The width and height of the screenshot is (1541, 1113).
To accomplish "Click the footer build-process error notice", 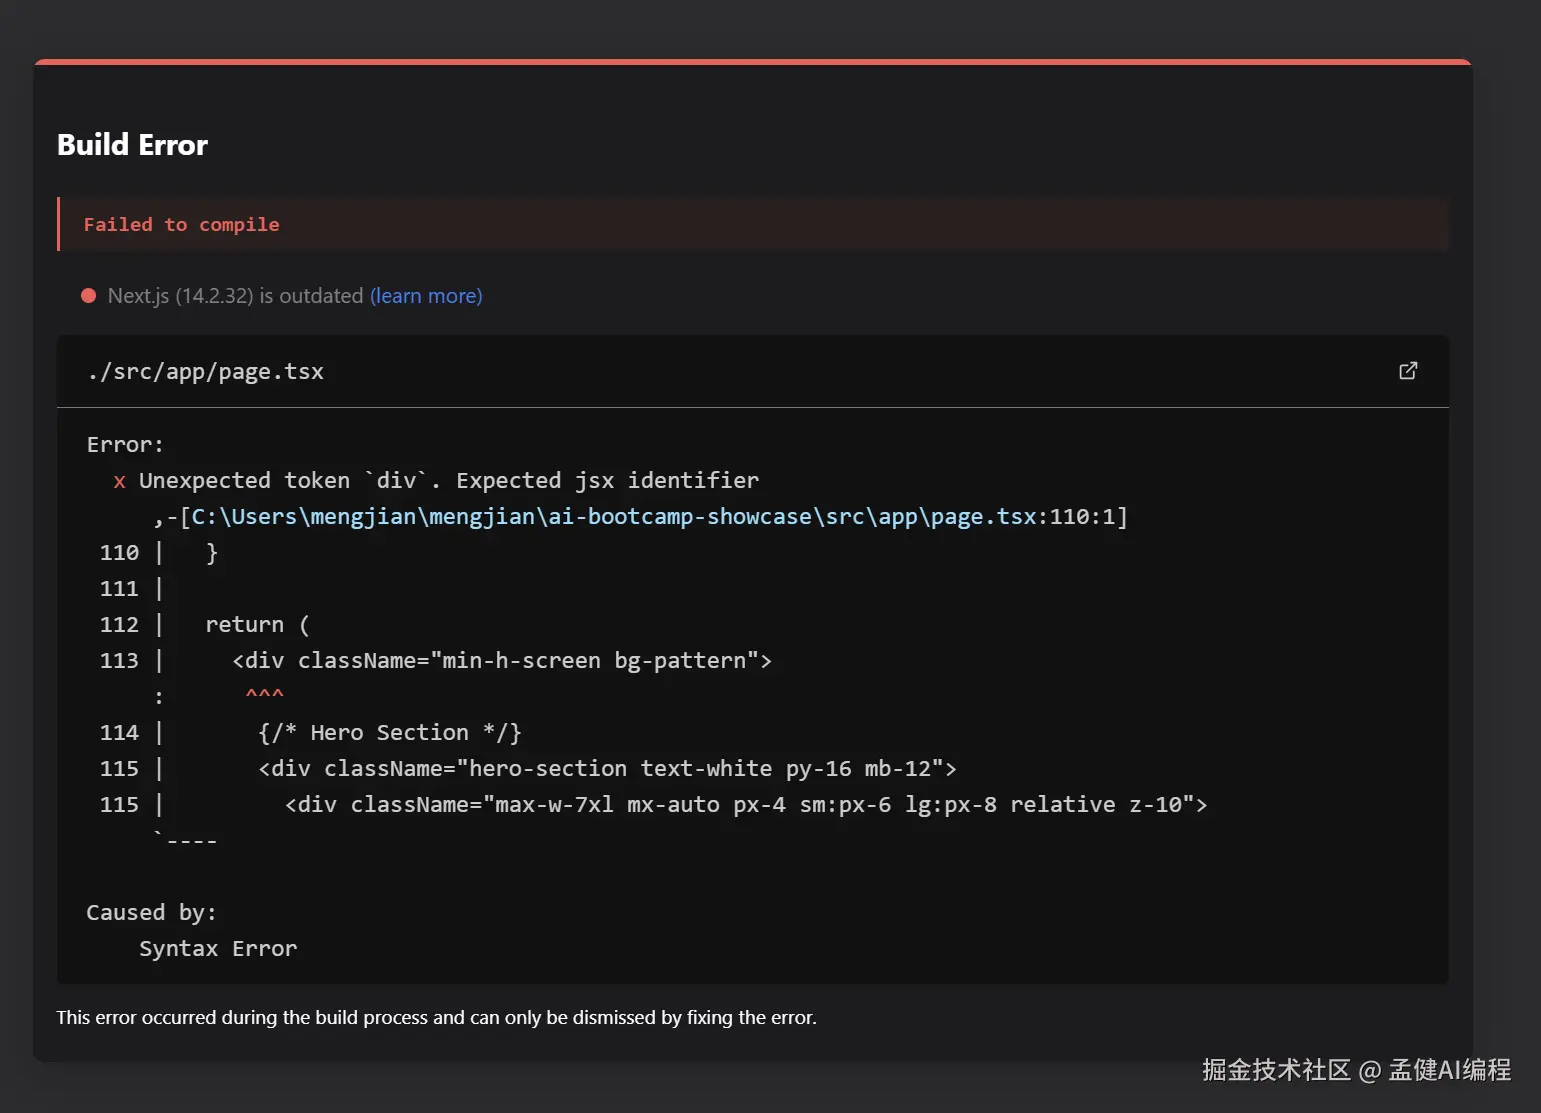I will click(436, 1018).
